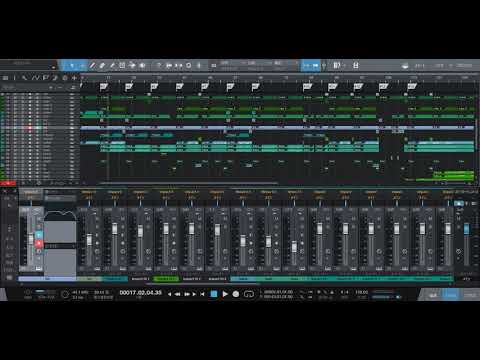Screen dimensions: 480x360
Task: Select the Arrow tool in the toolbar
Action: click(72, 66)
